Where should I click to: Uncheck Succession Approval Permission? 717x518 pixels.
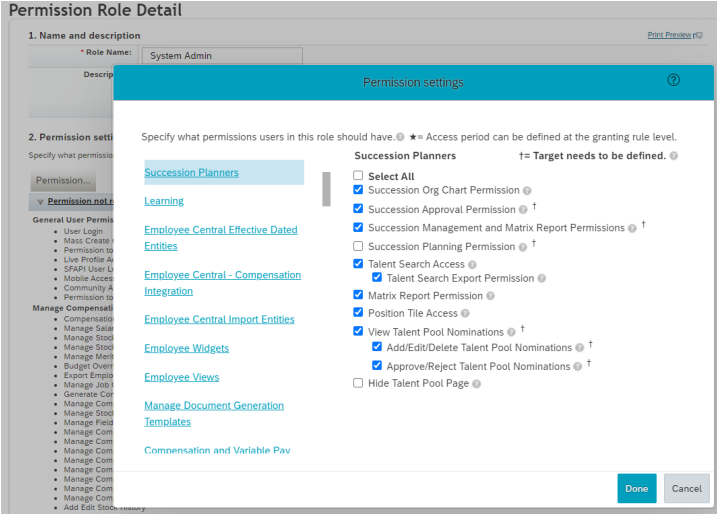(358, 209)
